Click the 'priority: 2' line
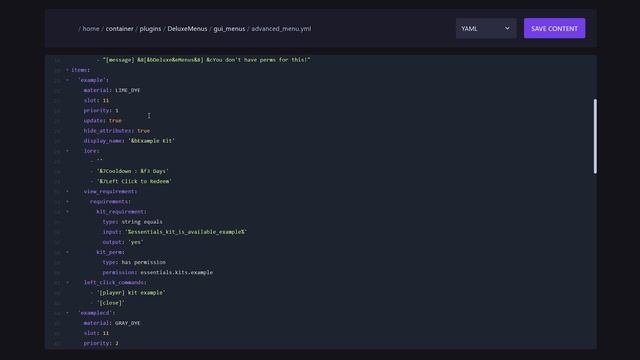The width and height of the screenshot is (640, 360). 101,343
